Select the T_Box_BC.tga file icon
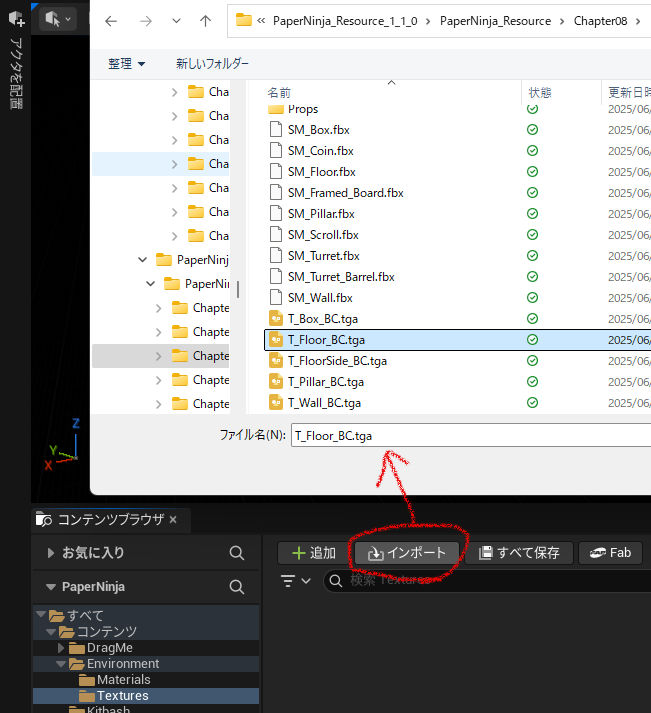 coord(276,319)
